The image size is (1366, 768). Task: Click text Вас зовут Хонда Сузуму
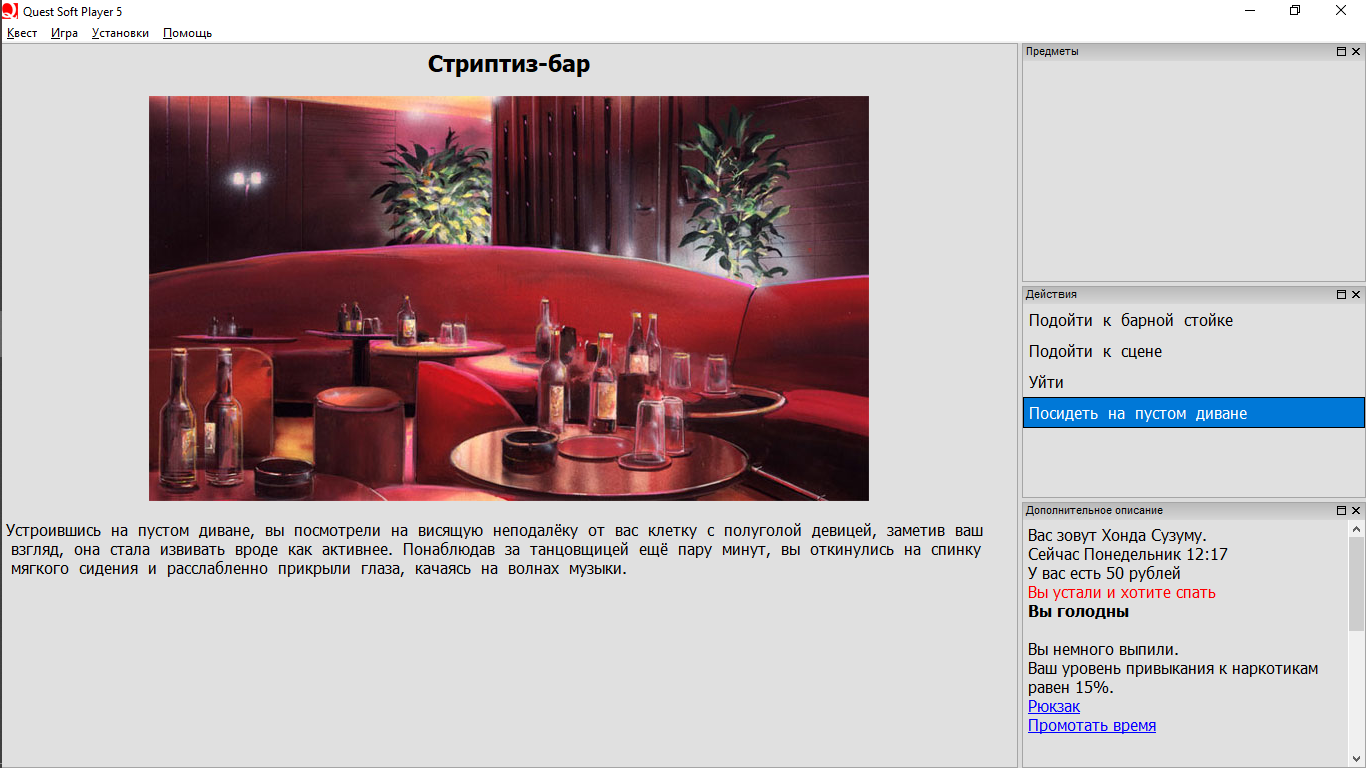(x=1117, y=535)
